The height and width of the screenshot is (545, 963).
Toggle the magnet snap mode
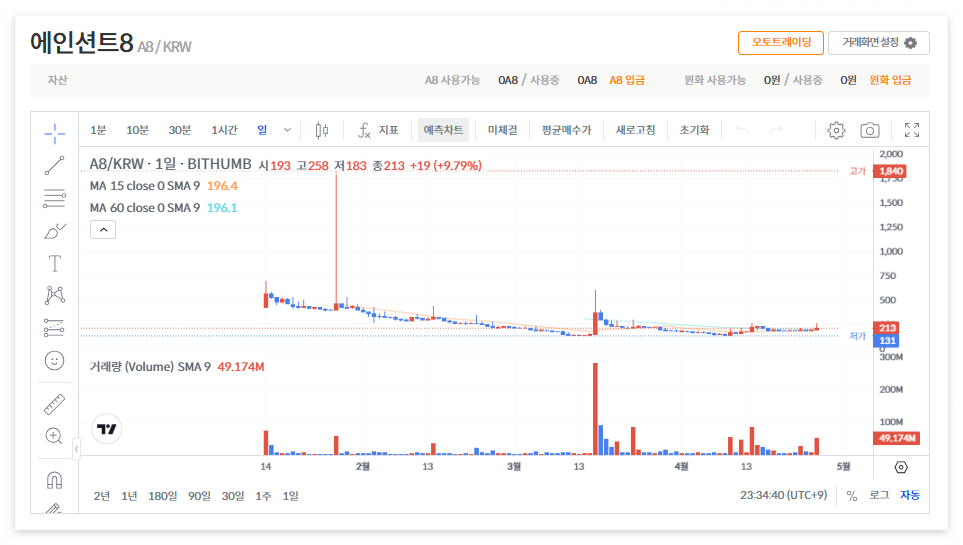55,480
